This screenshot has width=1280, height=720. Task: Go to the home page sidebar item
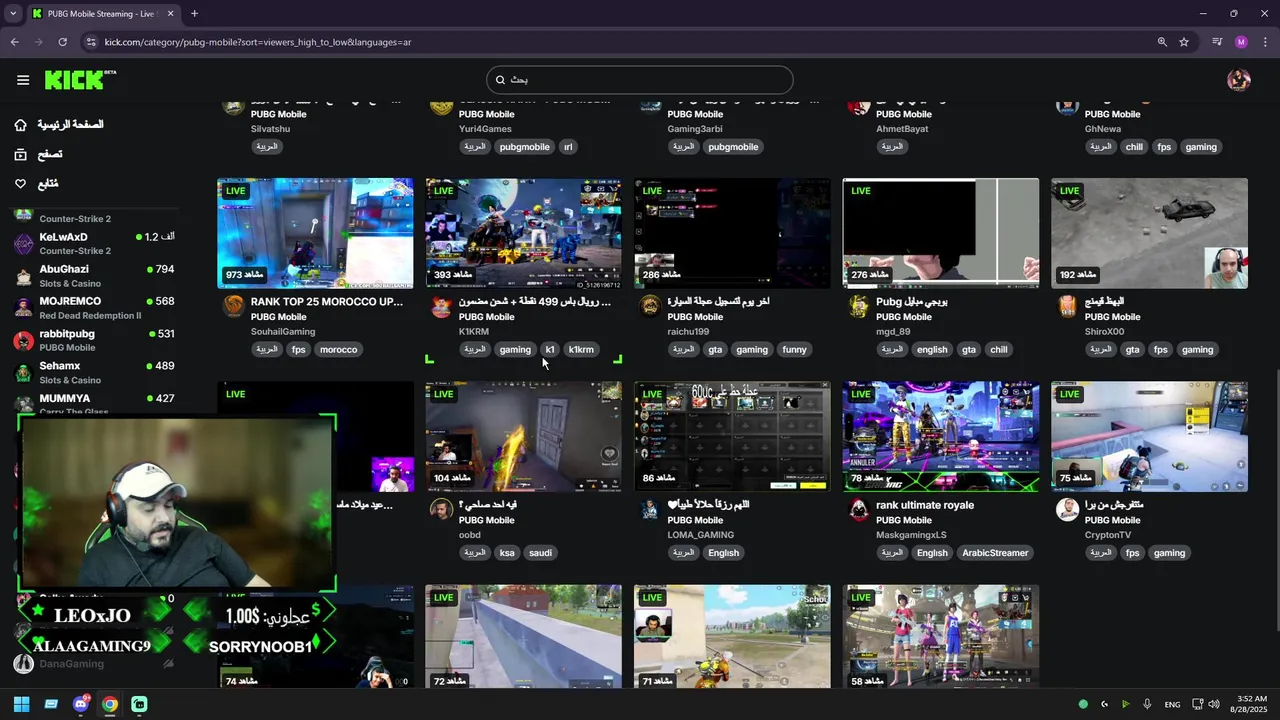point(59,125)
